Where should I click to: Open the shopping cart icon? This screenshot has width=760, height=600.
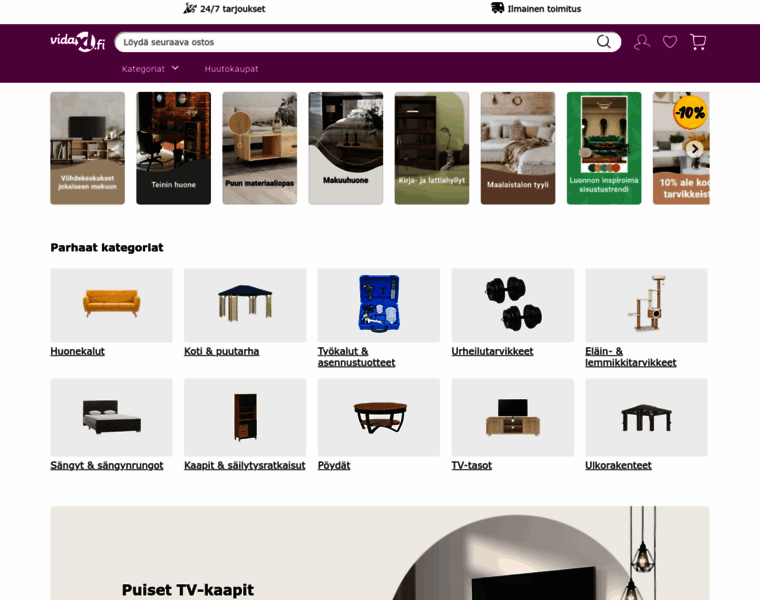point(698,42)
